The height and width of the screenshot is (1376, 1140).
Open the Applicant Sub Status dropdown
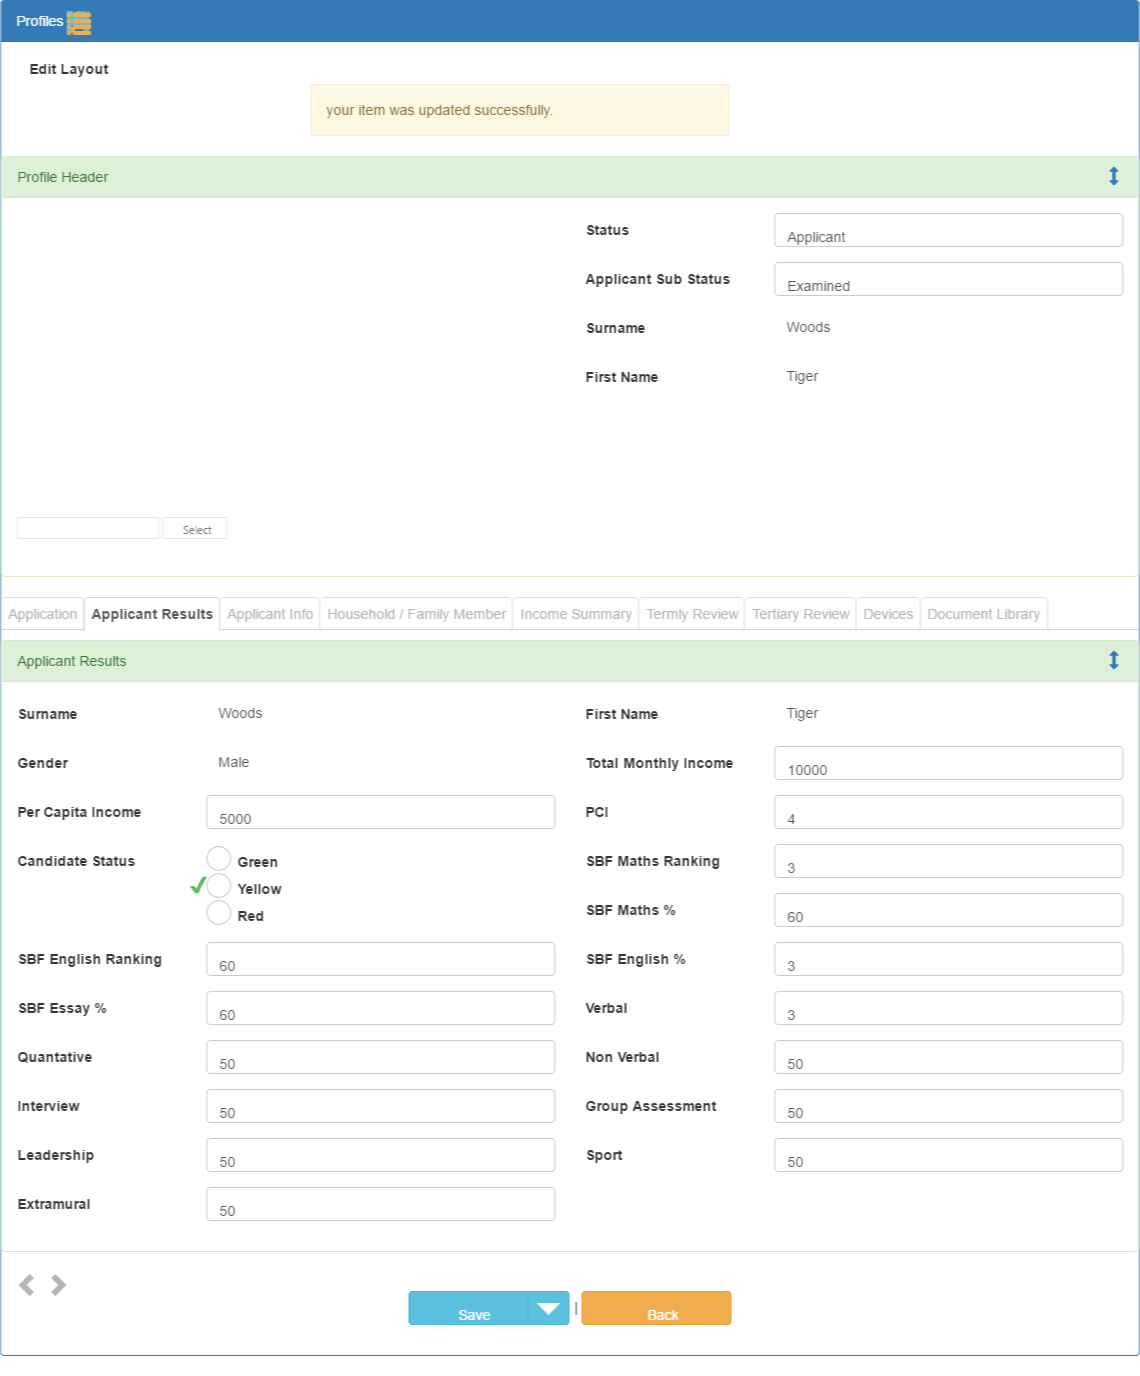click(x=948, y=279)
